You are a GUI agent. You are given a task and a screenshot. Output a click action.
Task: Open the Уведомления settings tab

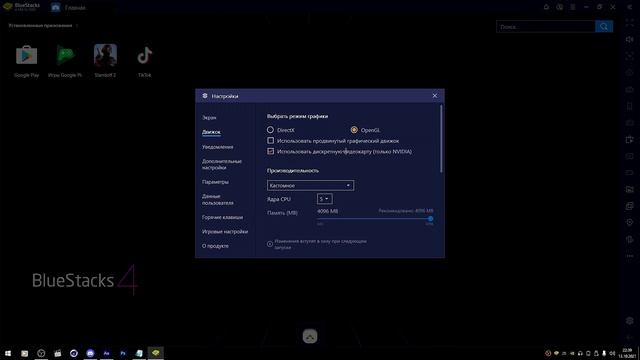pos(218,147)
